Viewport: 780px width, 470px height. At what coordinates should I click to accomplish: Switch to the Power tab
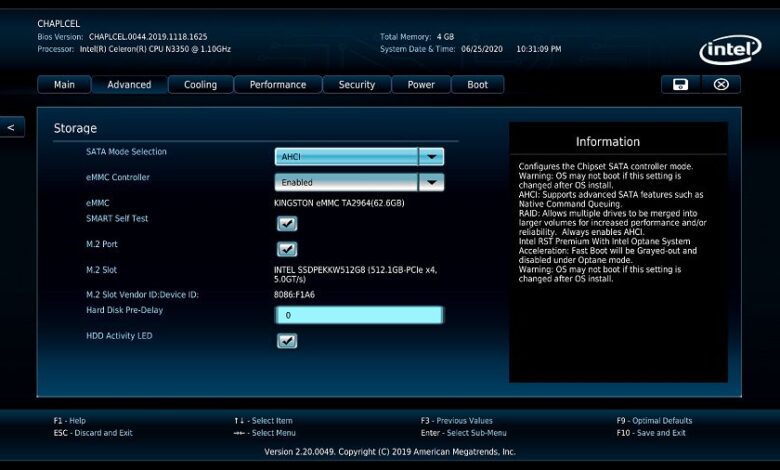(421, 85)
